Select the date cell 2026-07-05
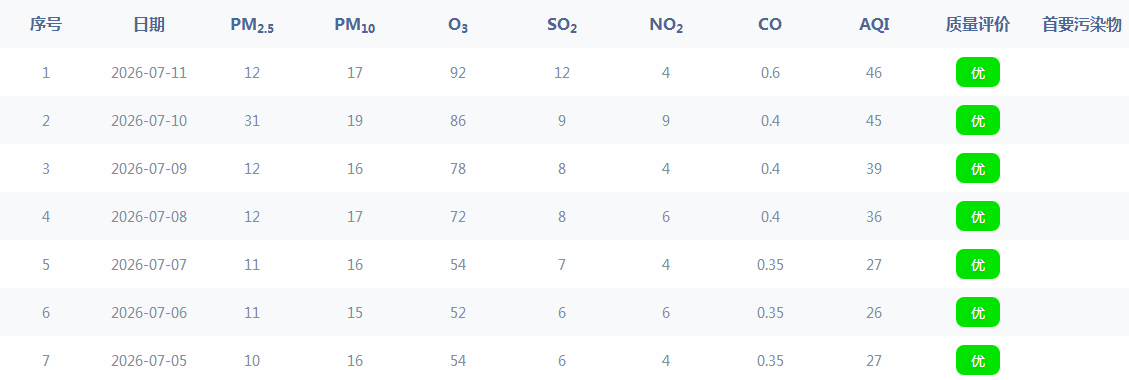1129x380 pixels. click(149, 361)
